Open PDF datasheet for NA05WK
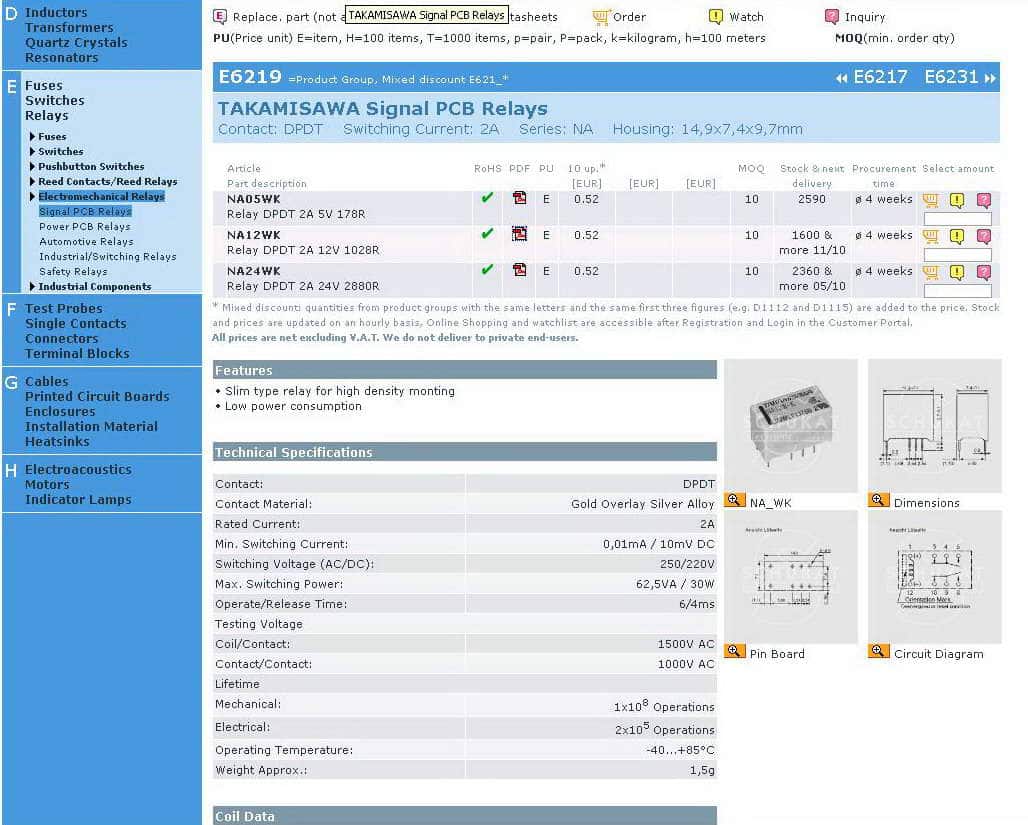 pyautogui.click(x=519, y=198)
